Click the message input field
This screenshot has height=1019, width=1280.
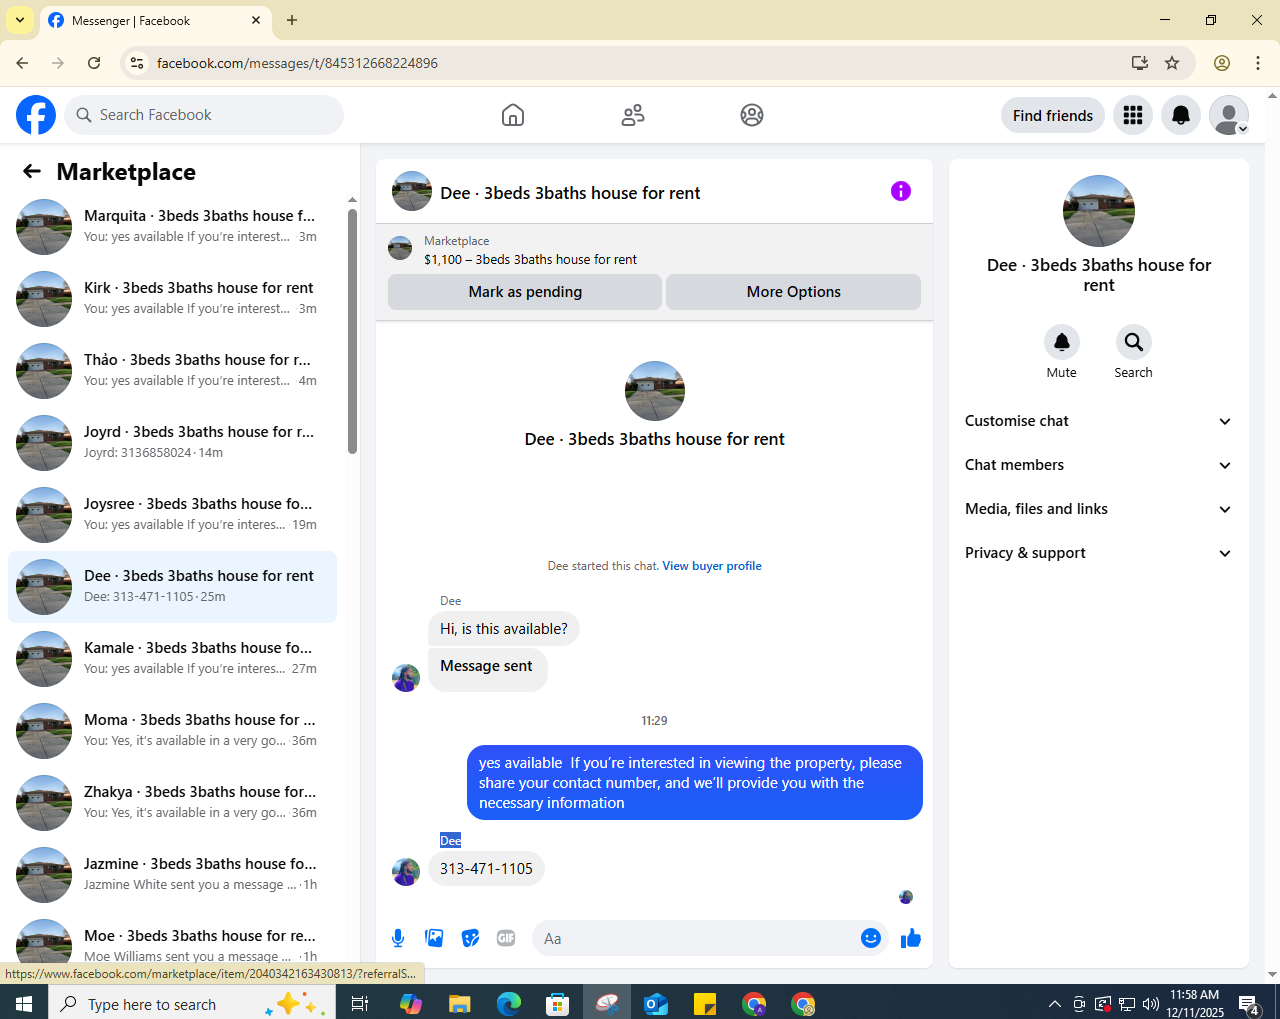coord(696,938)
